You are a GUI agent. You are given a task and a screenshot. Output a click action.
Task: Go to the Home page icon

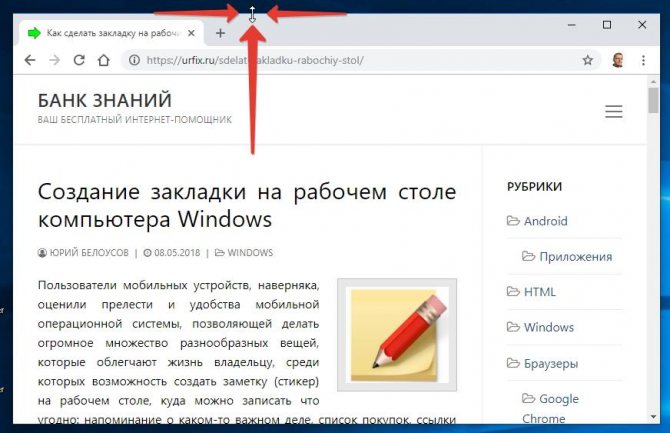click(103, 60)
